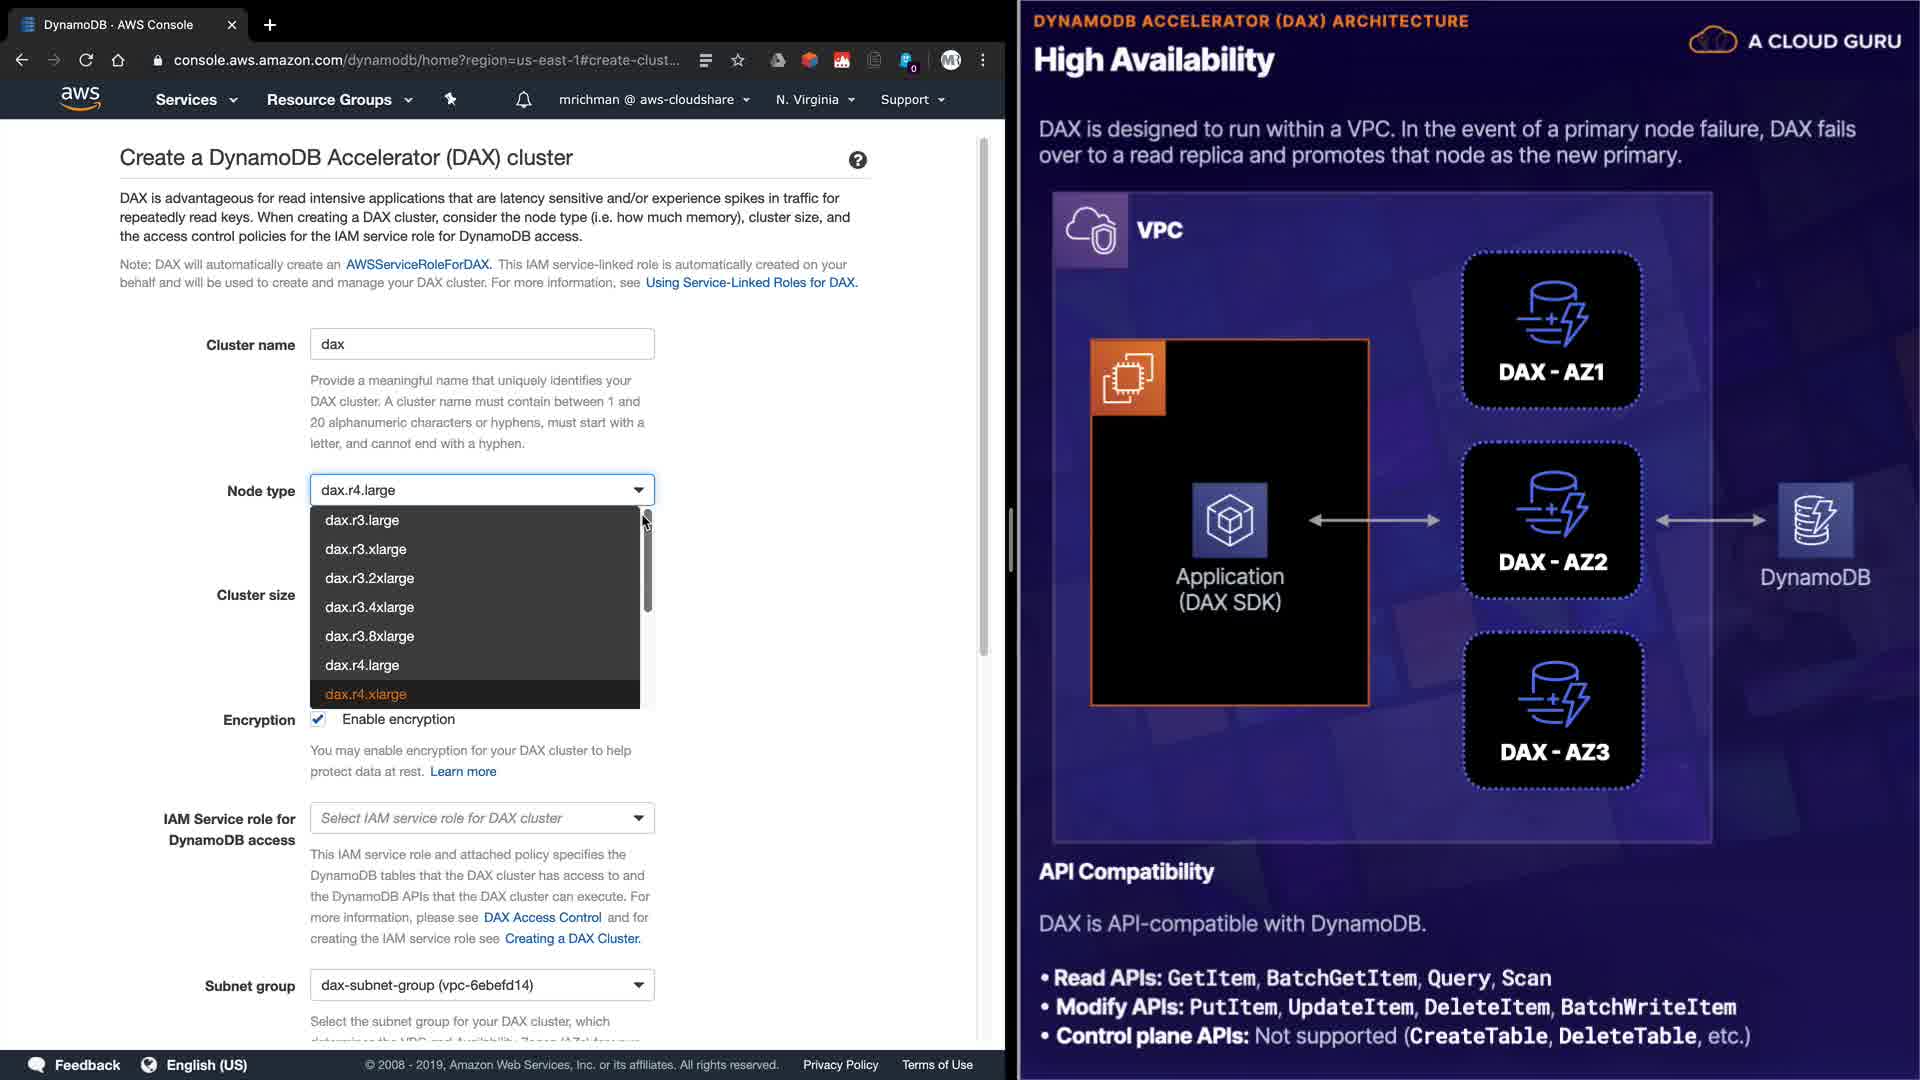Go back with browser back arrow

tap(22, 60)
